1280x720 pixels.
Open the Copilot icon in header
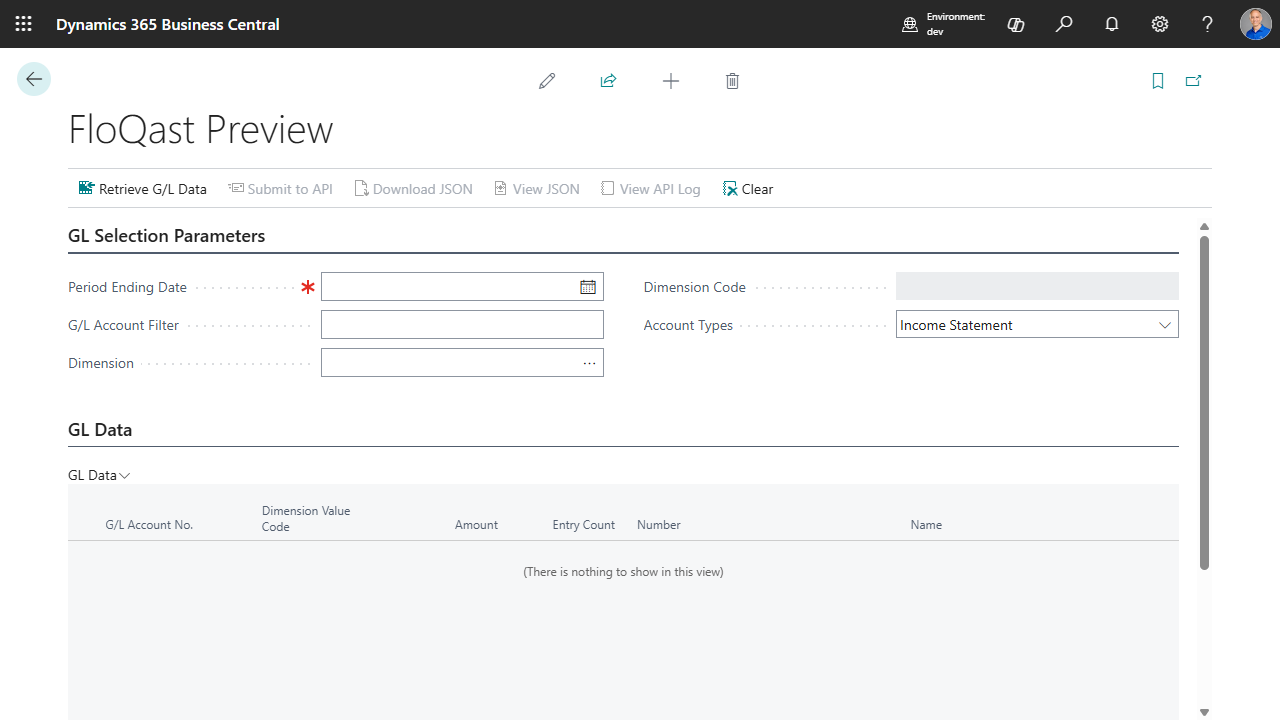[1016, 24]
